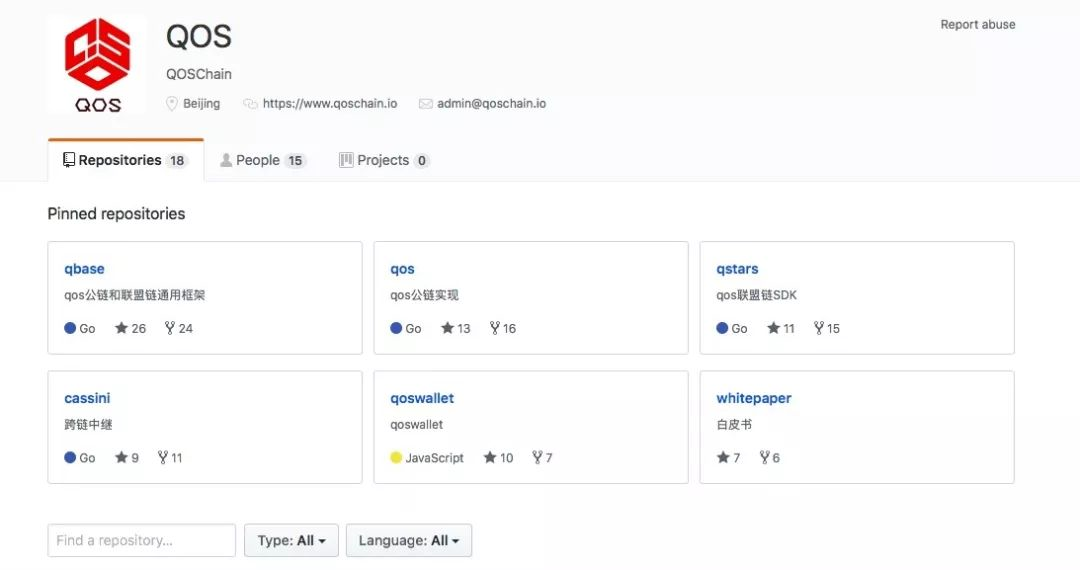Click the Report abuse link
The image size is (1080, 570).
tap(977, 25)
